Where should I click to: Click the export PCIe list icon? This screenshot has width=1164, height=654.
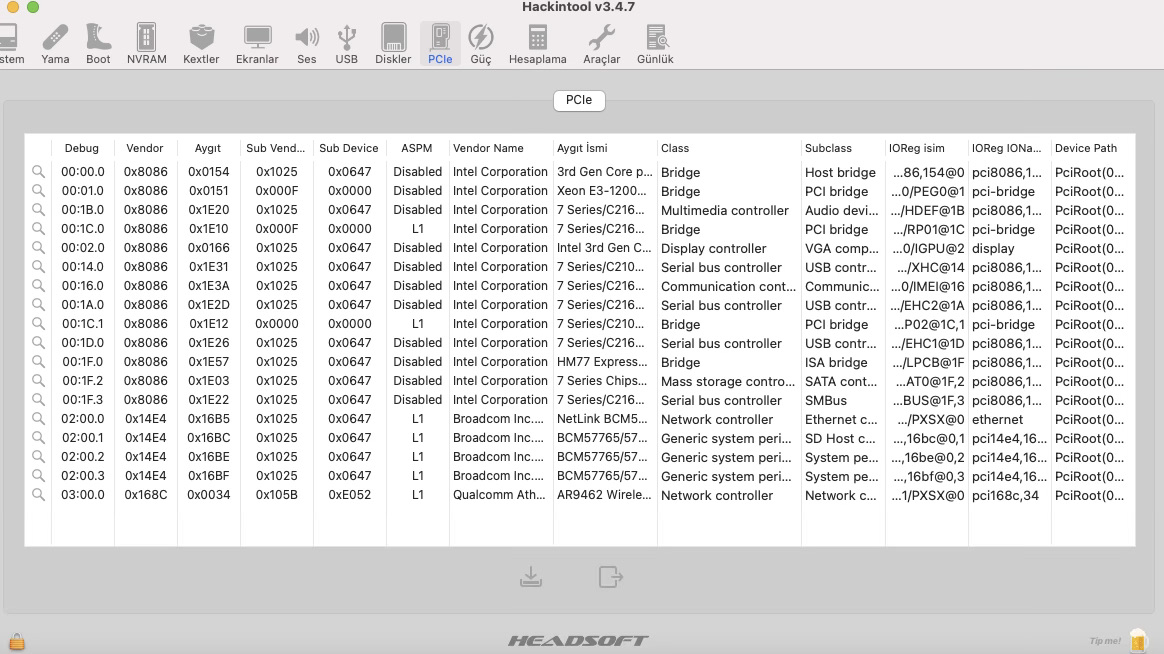[610, 577]
